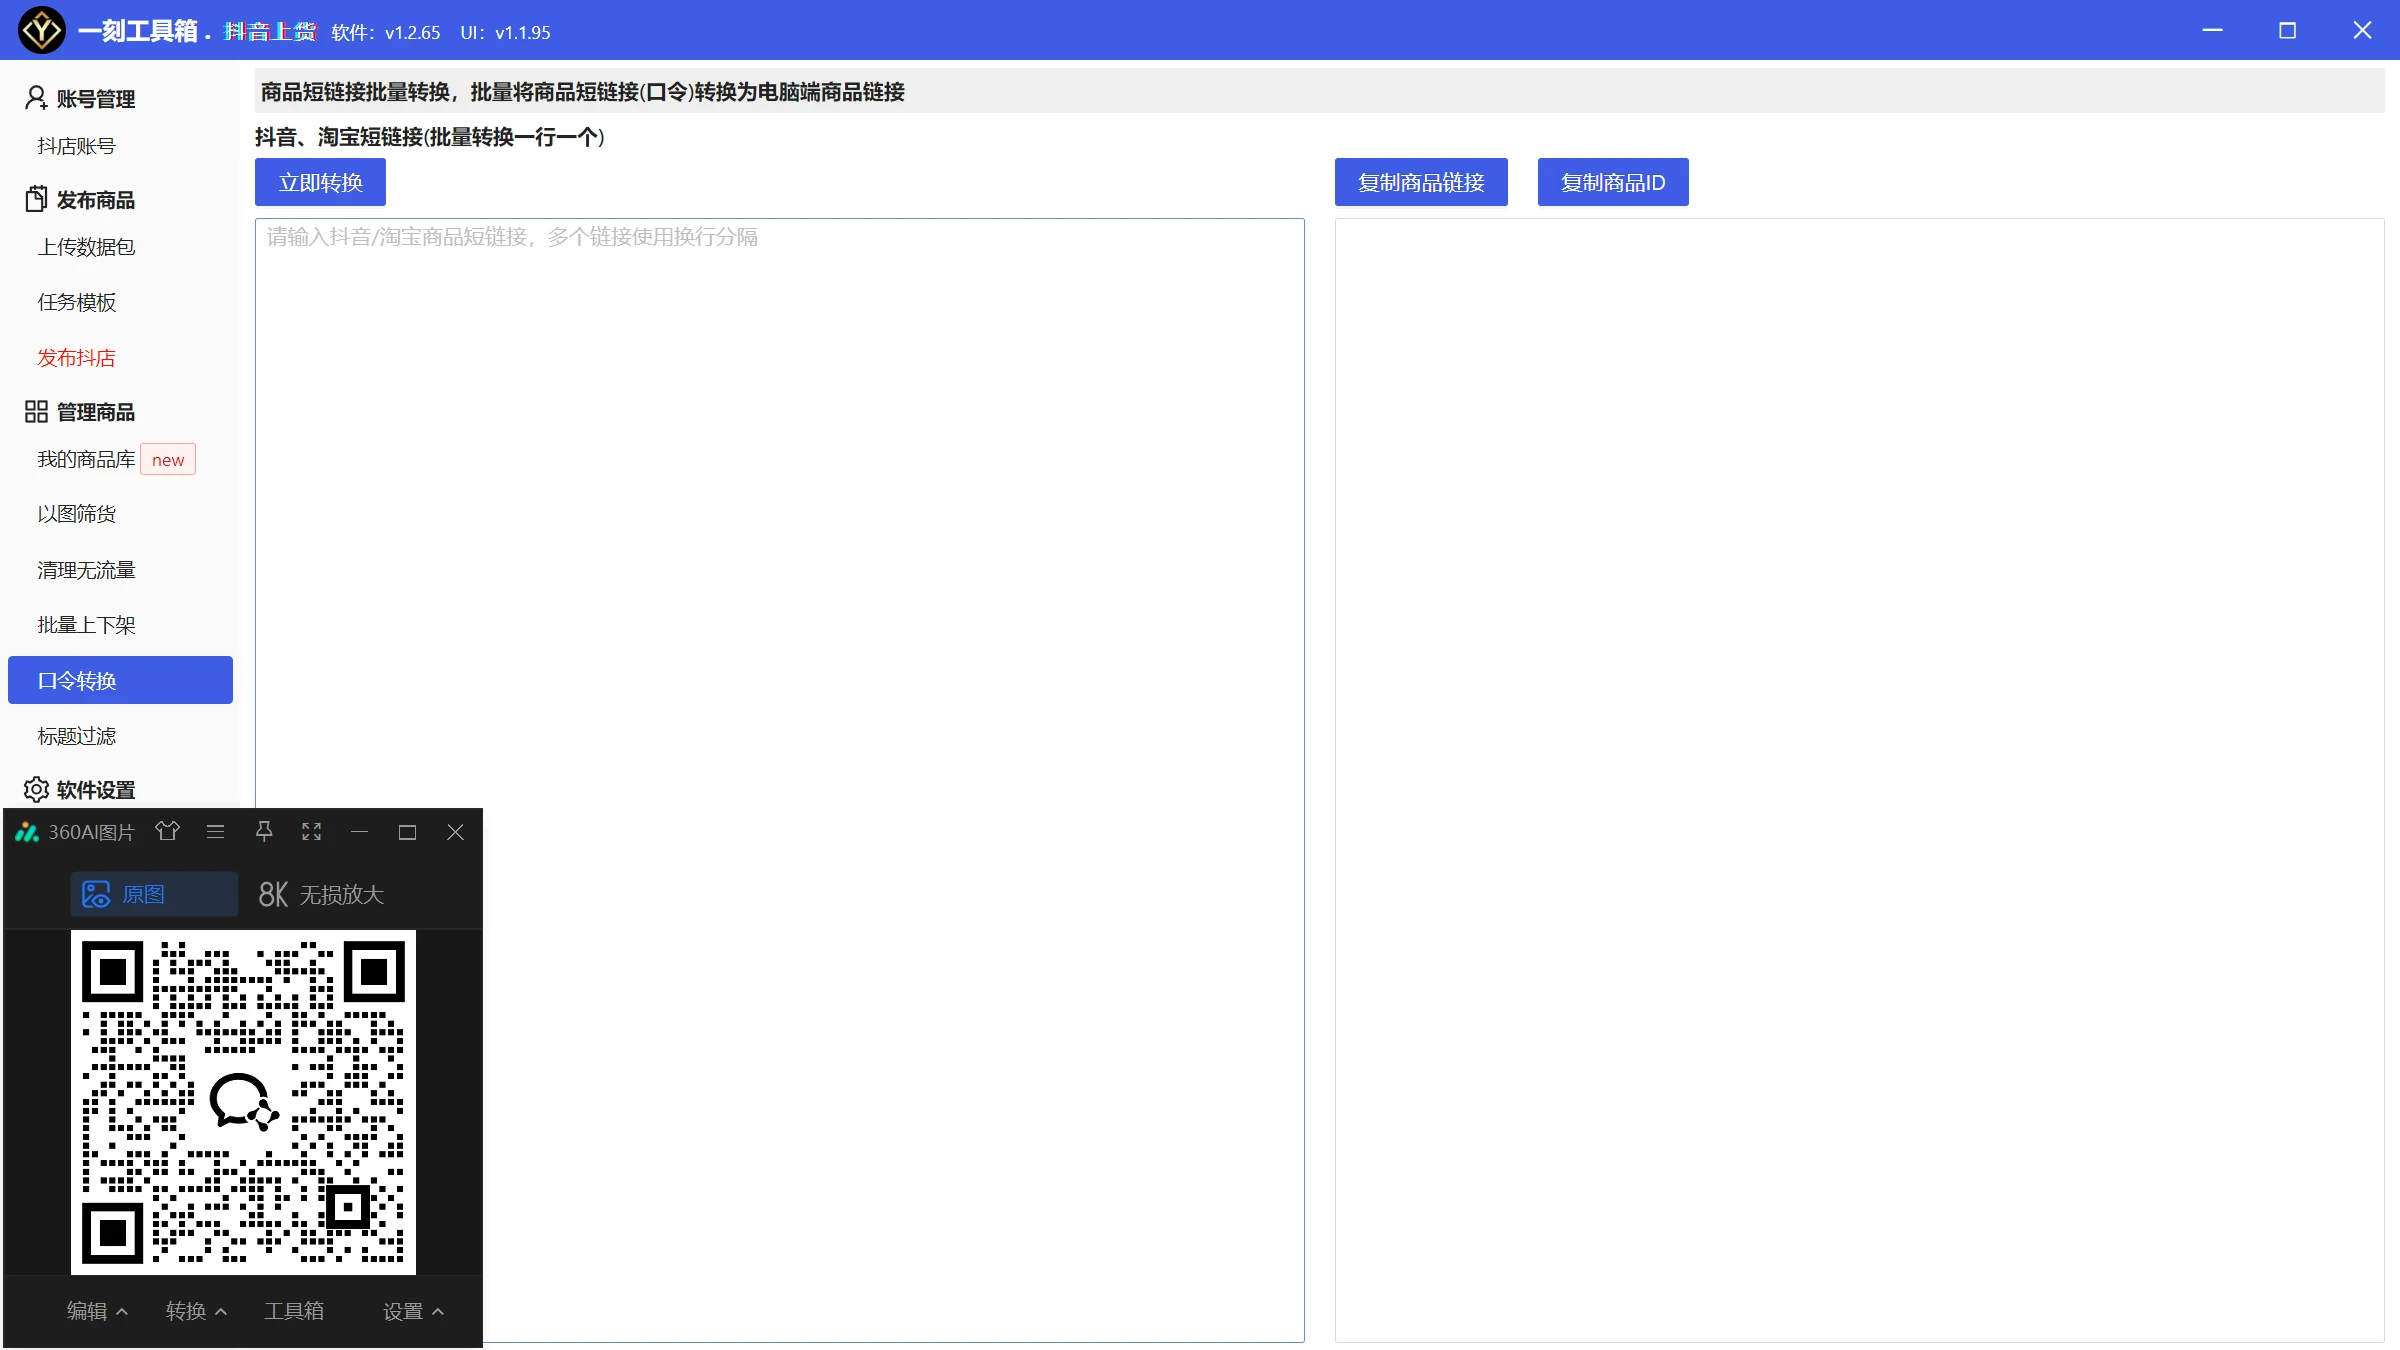
Task: Expand the 编辑 menu in the image viewer
Action: [97, 1310]
